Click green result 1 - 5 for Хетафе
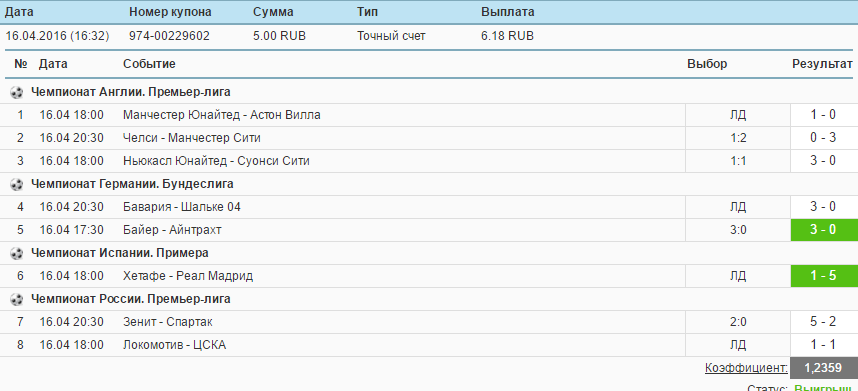Viewport: 858px width, 391px height. 824,276
